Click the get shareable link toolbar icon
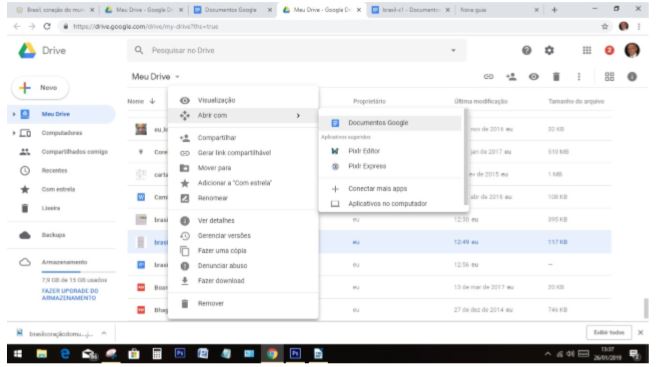The height and width of the screenshot is (367, 658). [488, 77]
